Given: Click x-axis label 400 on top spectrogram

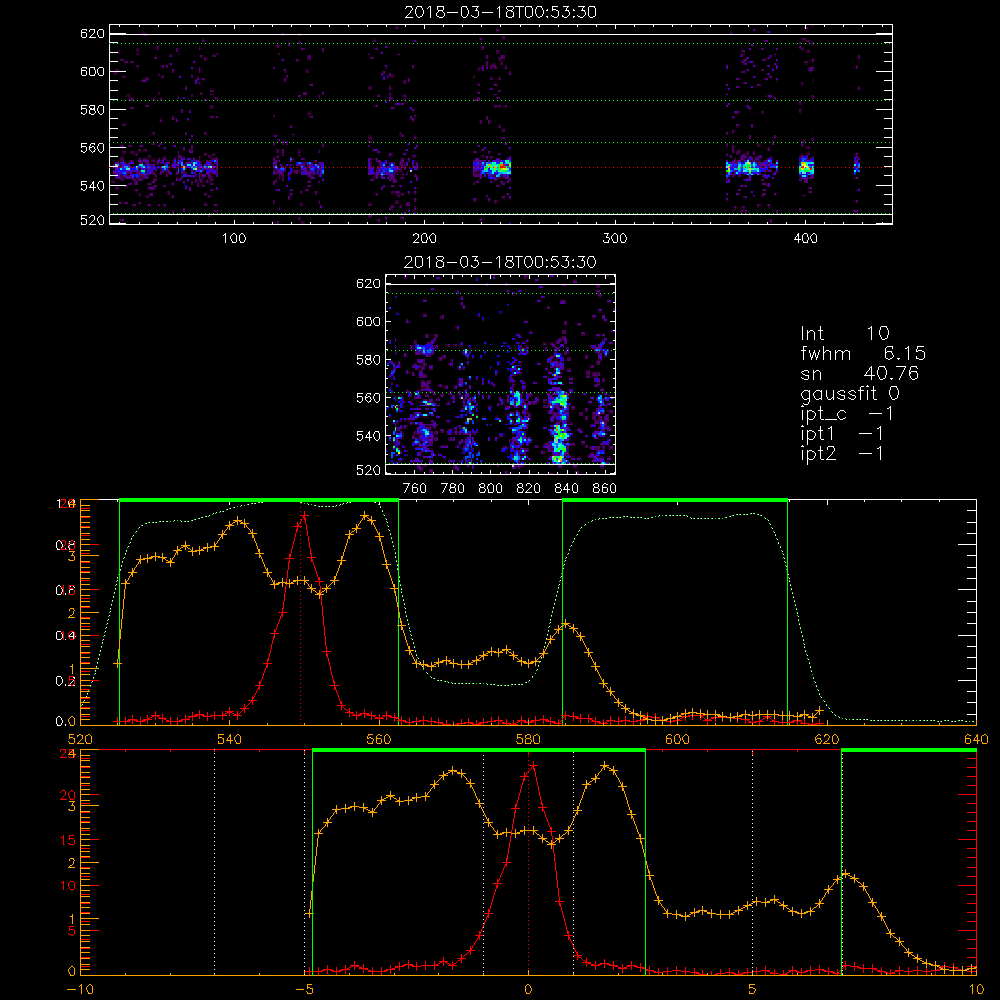Looking at the screenshot, I should point(805,239).
